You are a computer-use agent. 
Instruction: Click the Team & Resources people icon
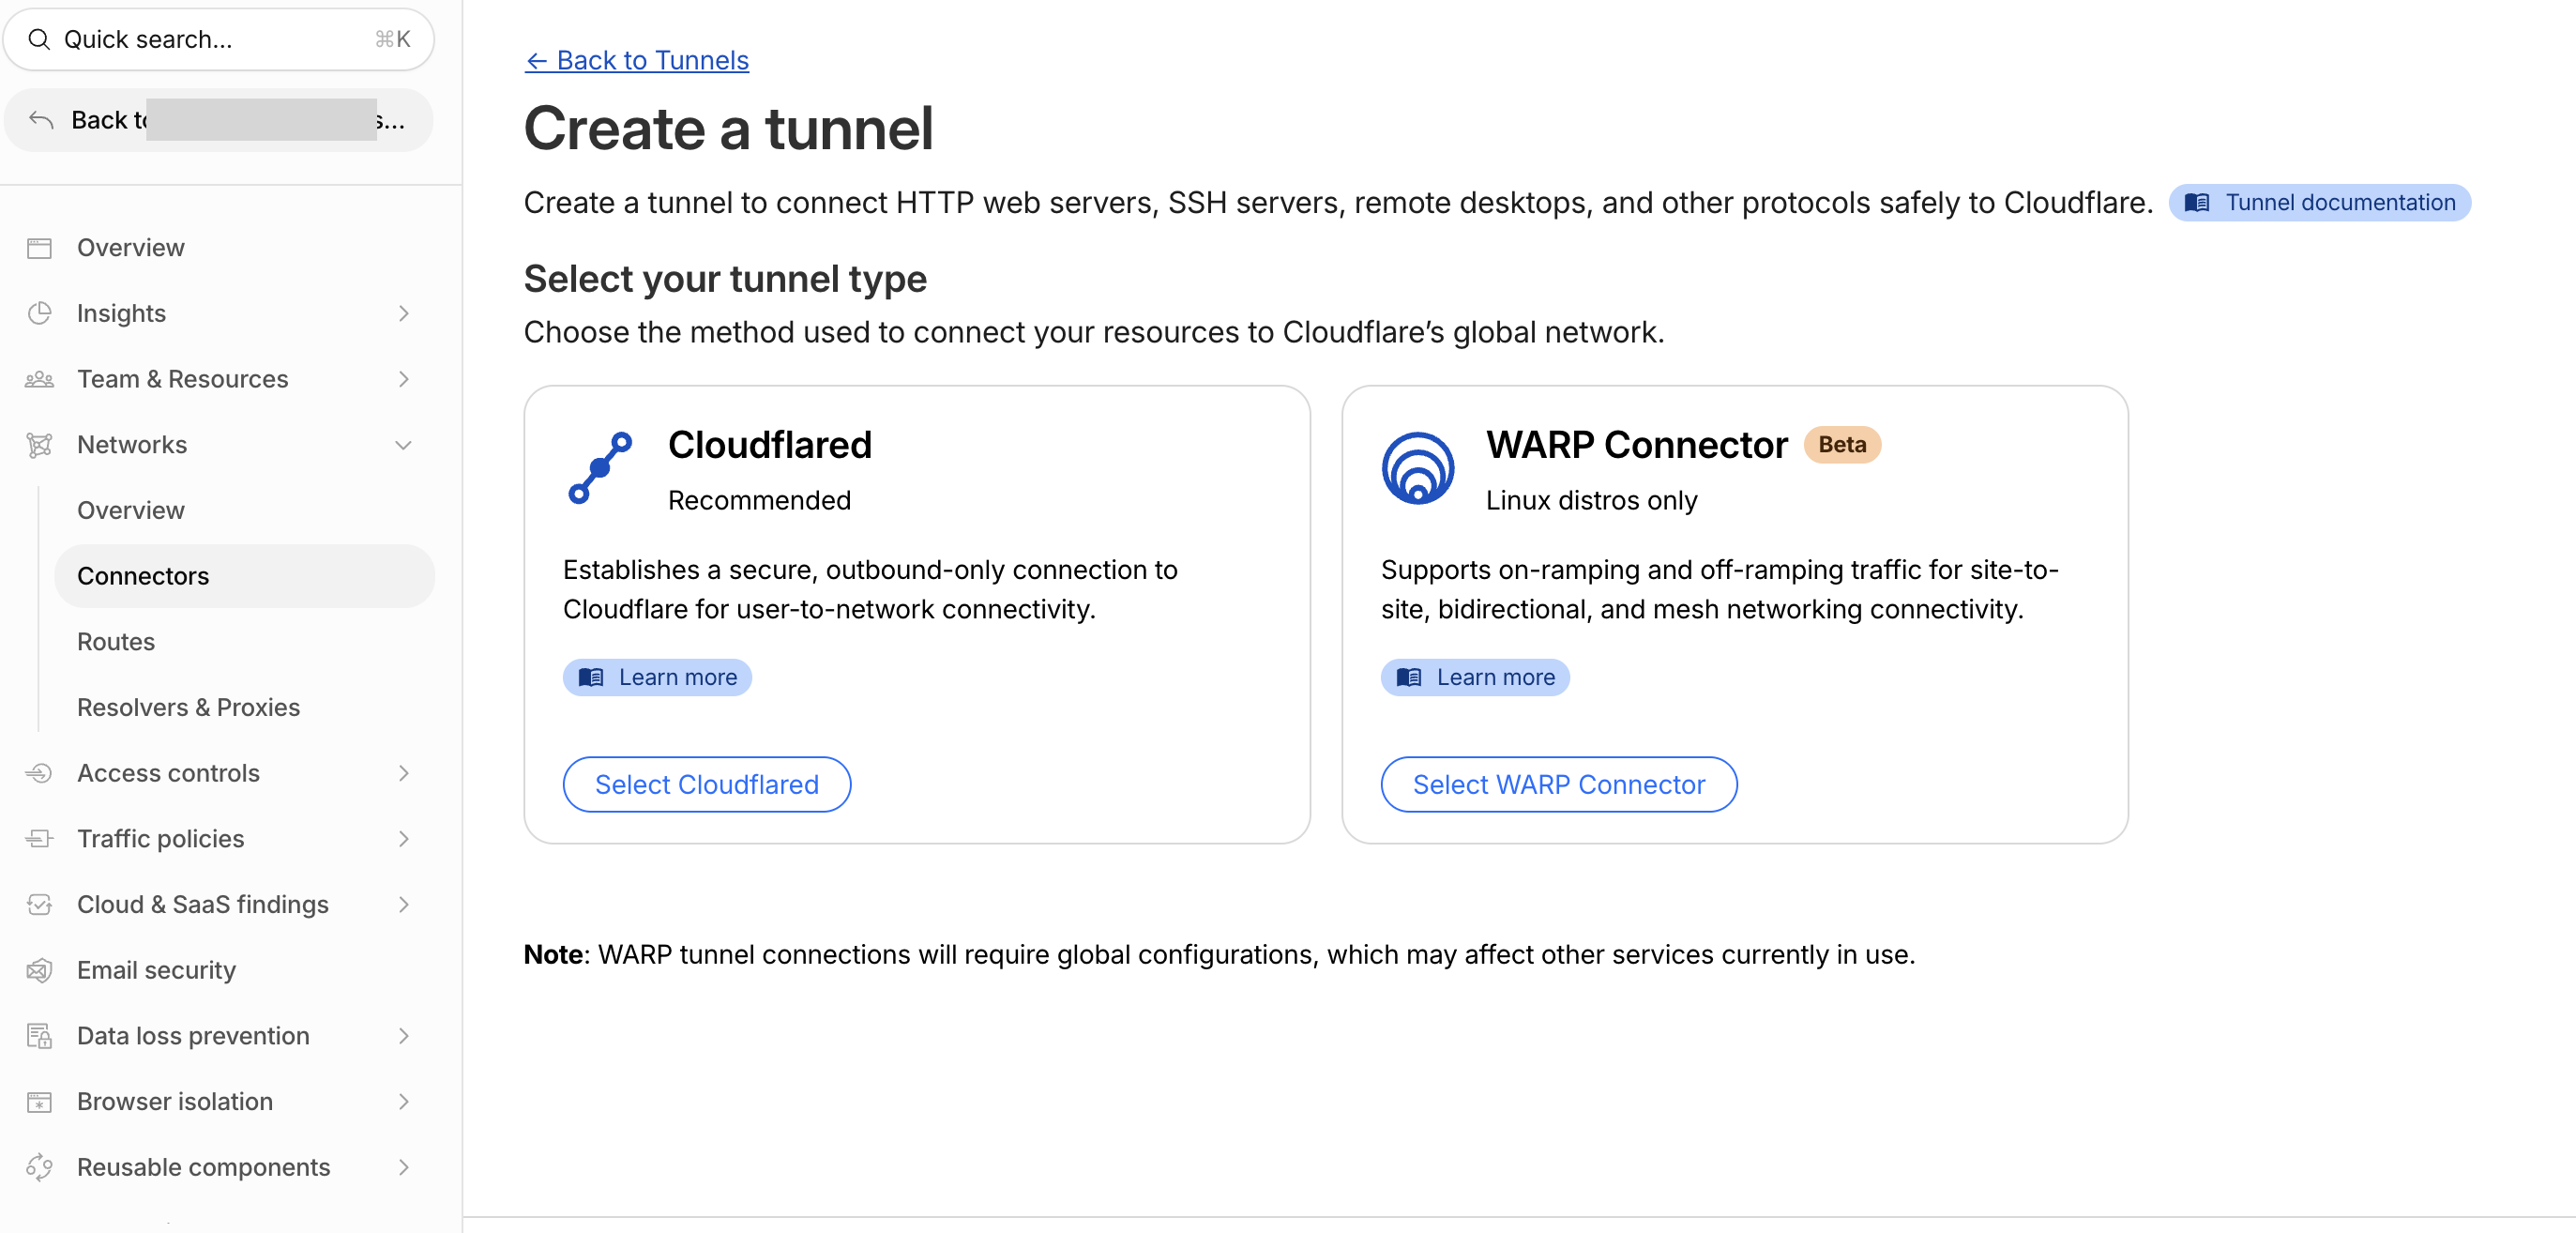pyautogui.click(x=39, y=379)
